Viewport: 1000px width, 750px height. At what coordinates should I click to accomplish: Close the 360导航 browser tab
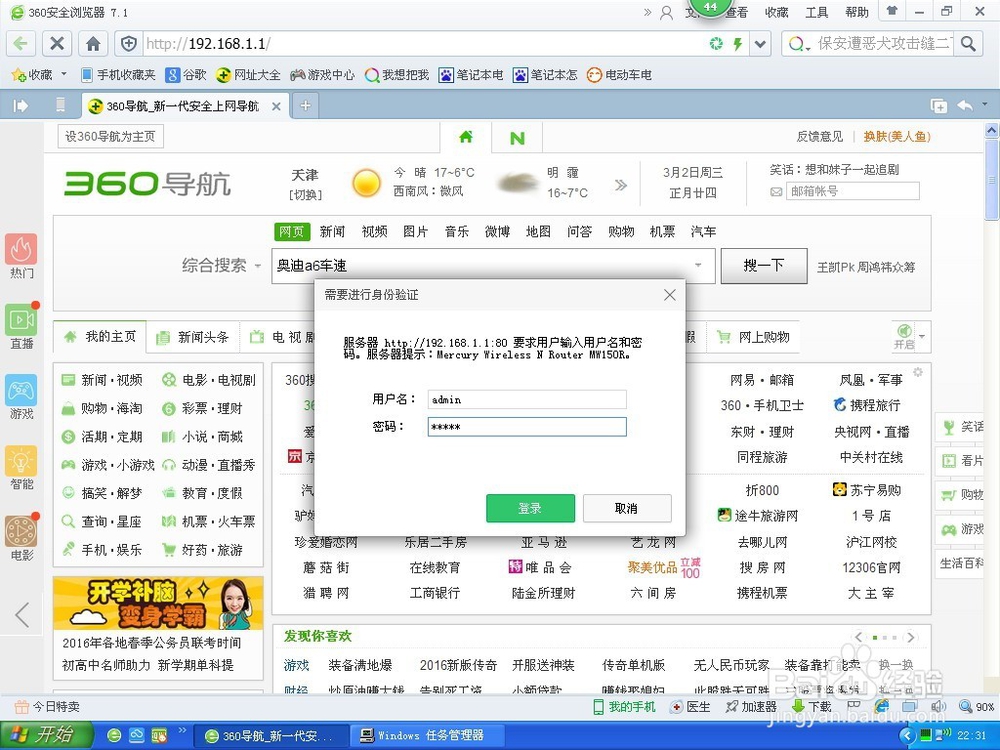point(276,107)
